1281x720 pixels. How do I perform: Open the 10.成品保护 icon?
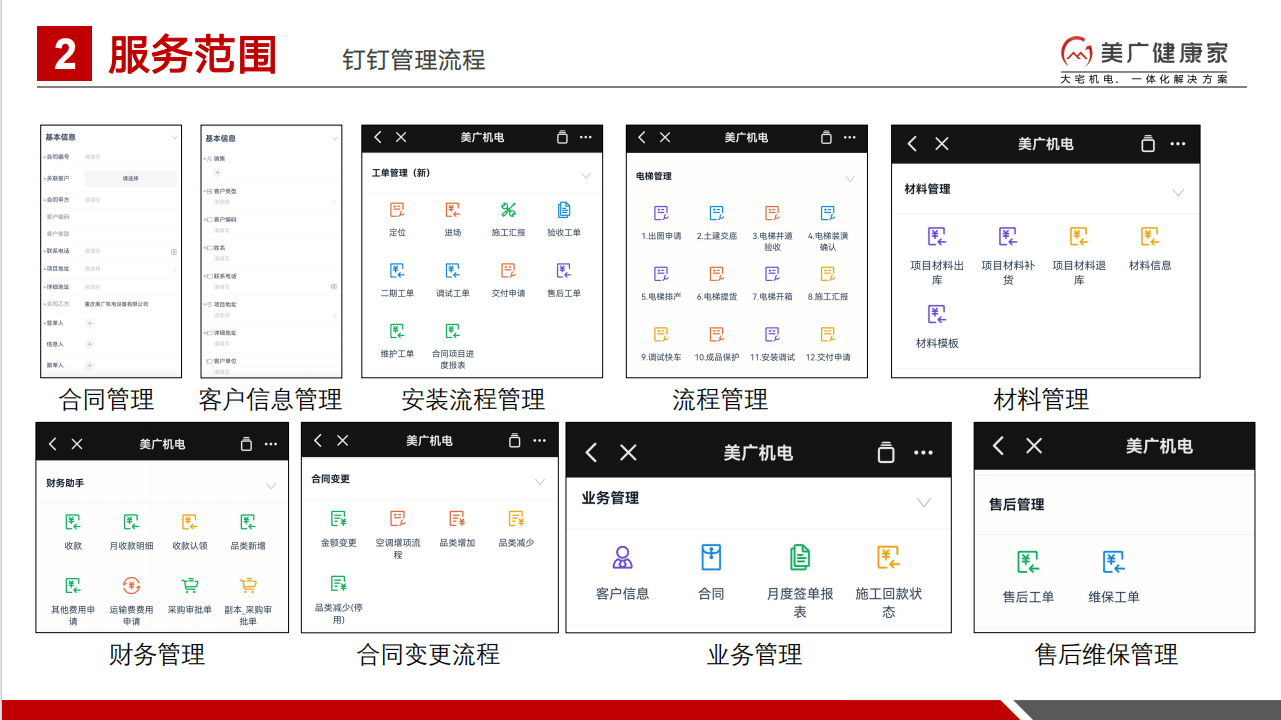pyautogui.click(x=717, y=335)
